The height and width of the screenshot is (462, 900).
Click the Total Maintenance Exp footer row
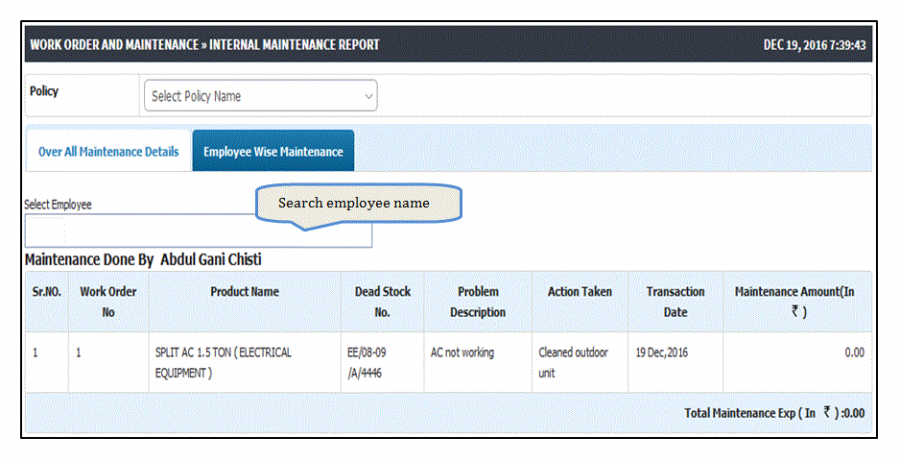tap(448, 413)
